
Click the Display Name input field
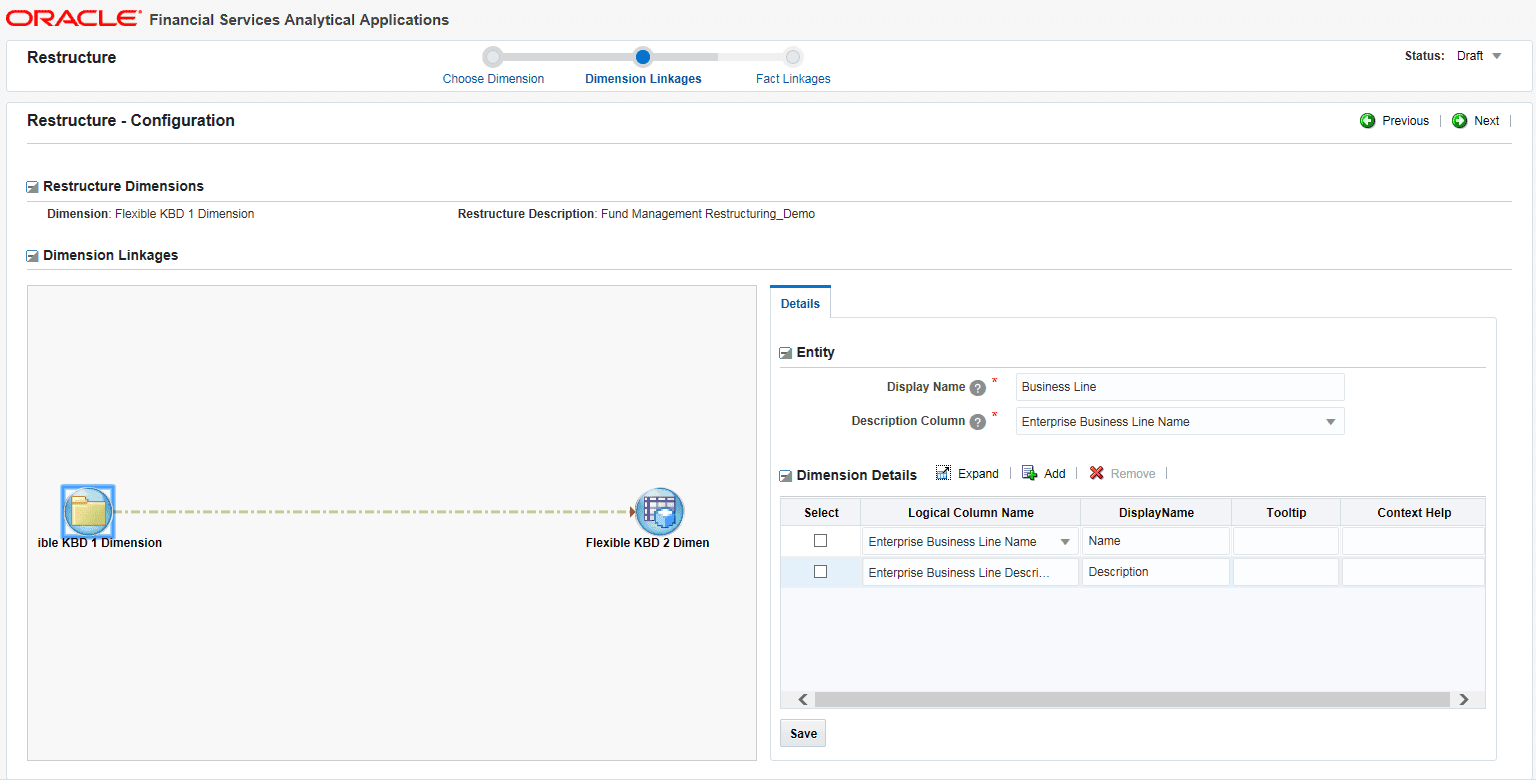click(1180, 387)
